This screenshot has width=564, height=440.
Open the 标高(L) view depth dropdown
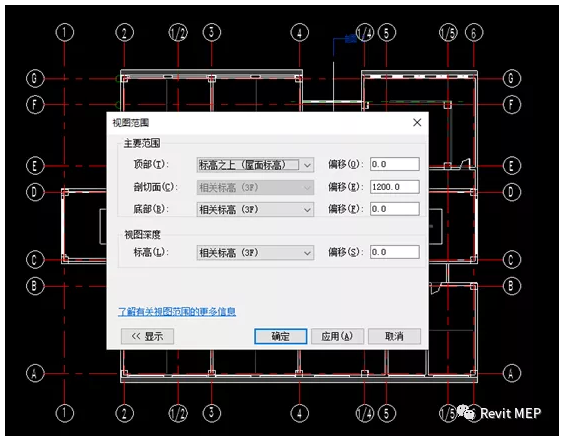(255, 253)
